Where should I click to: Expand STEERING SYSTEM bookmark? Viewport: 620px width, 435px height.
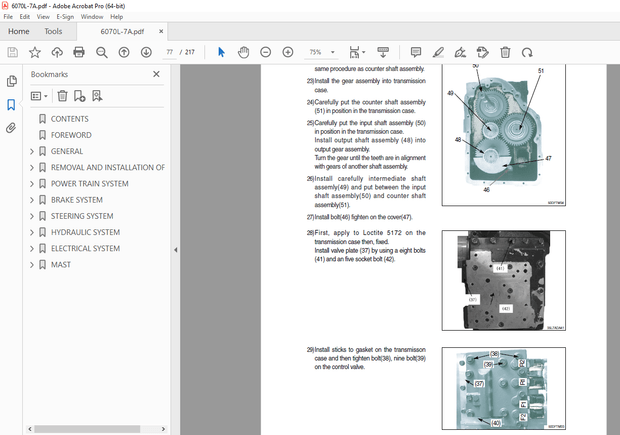[x=32, y=216]
